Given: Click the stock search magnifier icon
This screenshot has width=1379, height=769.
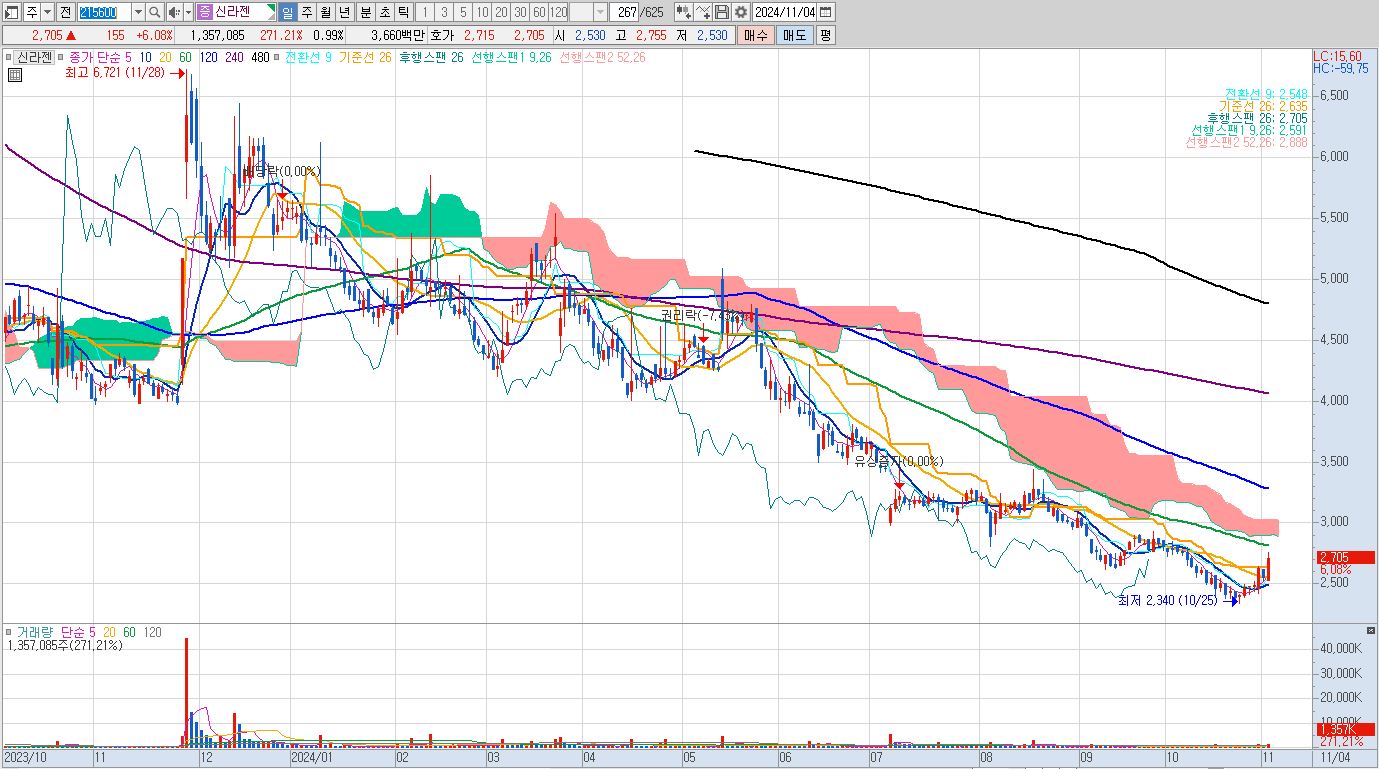Looking at the screenshot, I should point(155,12).
